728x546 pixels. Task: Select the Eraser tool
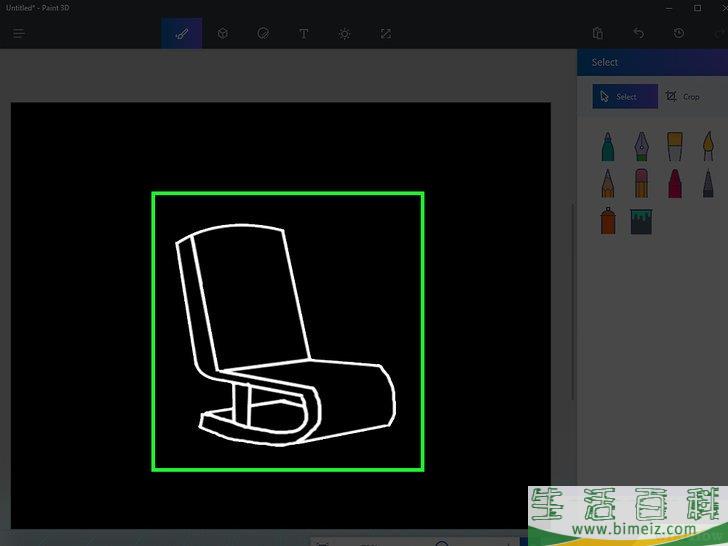click(x=641, y=183)
